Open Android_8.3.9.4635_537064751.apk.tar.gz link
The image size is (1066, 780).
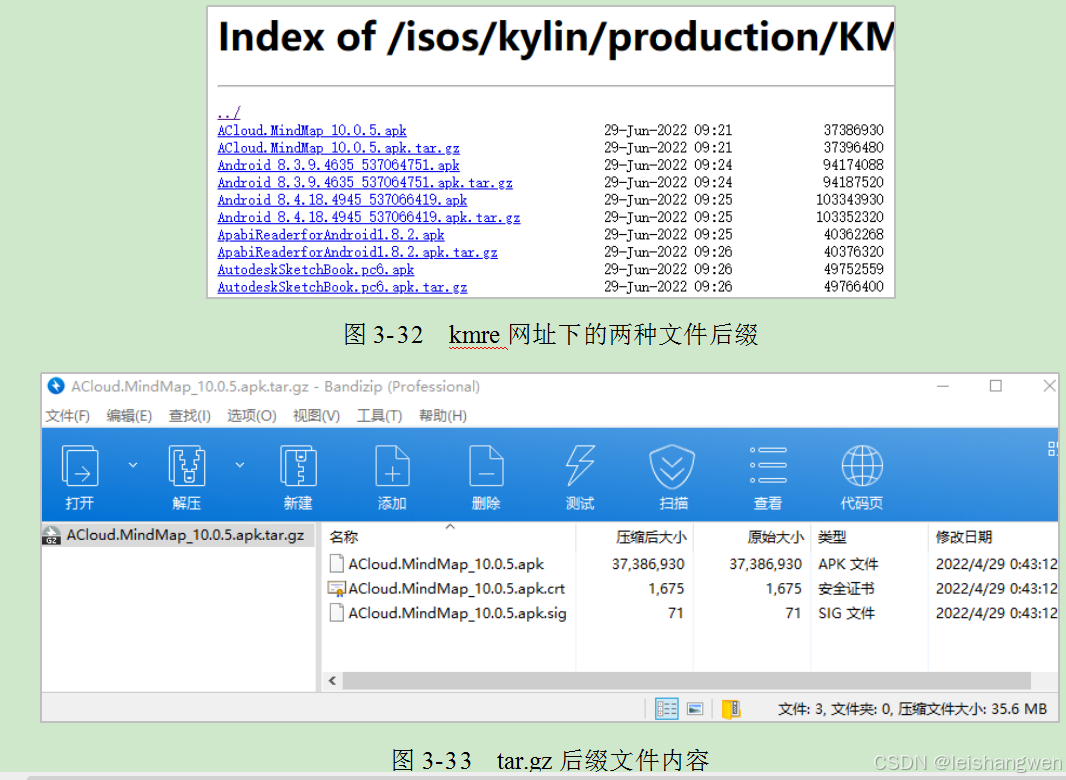[x=365, y=183]
